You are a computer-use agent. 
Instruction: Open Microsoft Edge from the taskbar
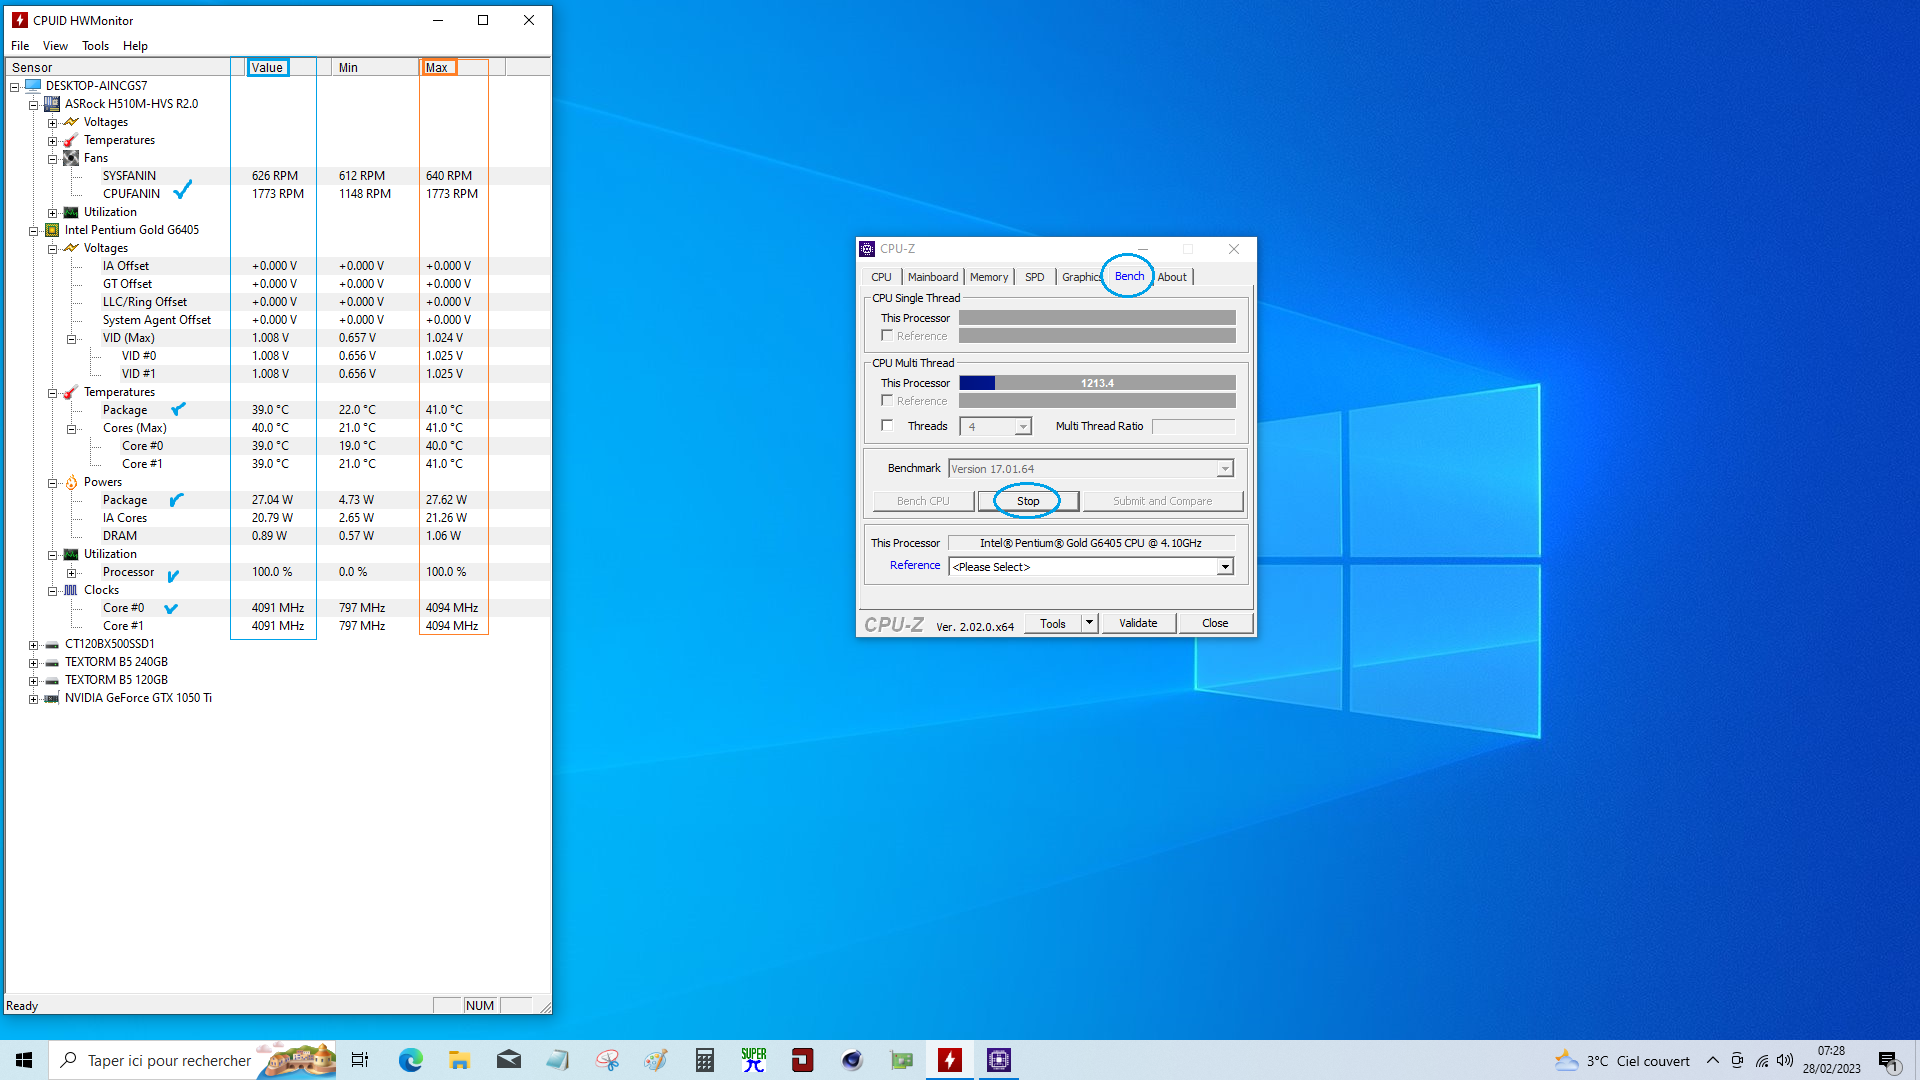[x=410, y=1060]
